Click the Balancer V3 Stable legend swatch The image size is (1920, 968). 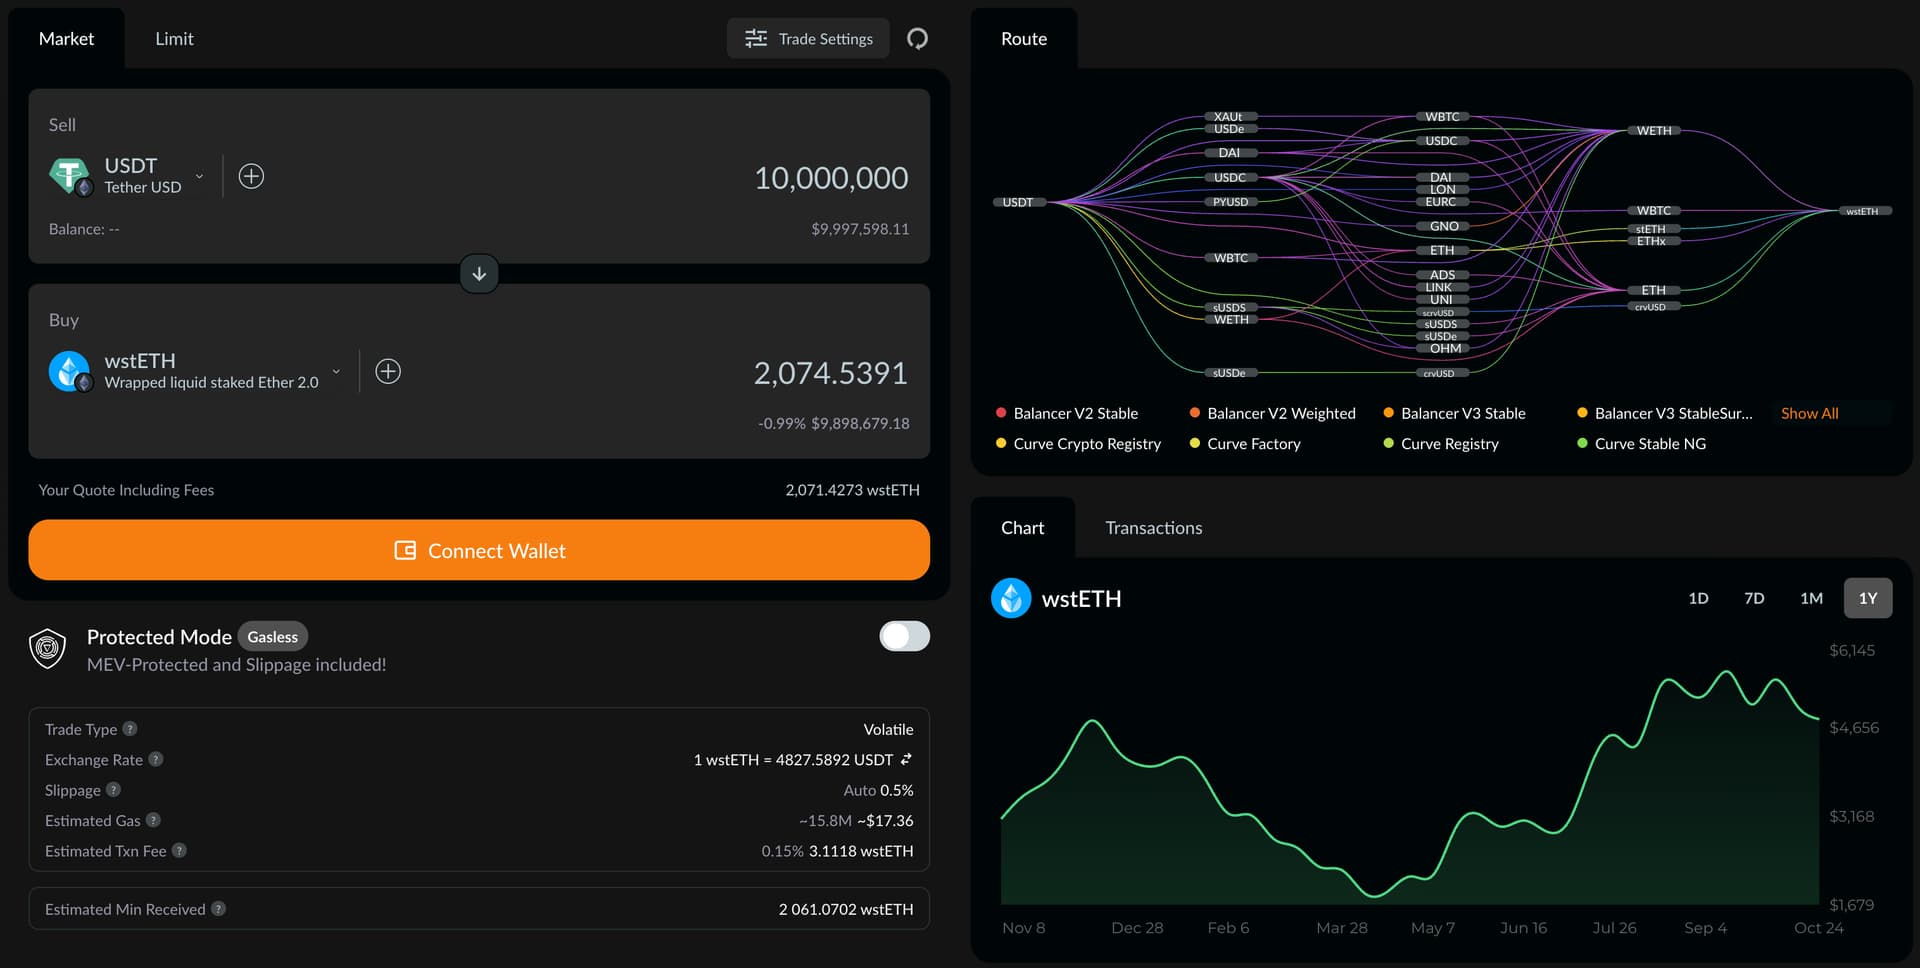1388,413
